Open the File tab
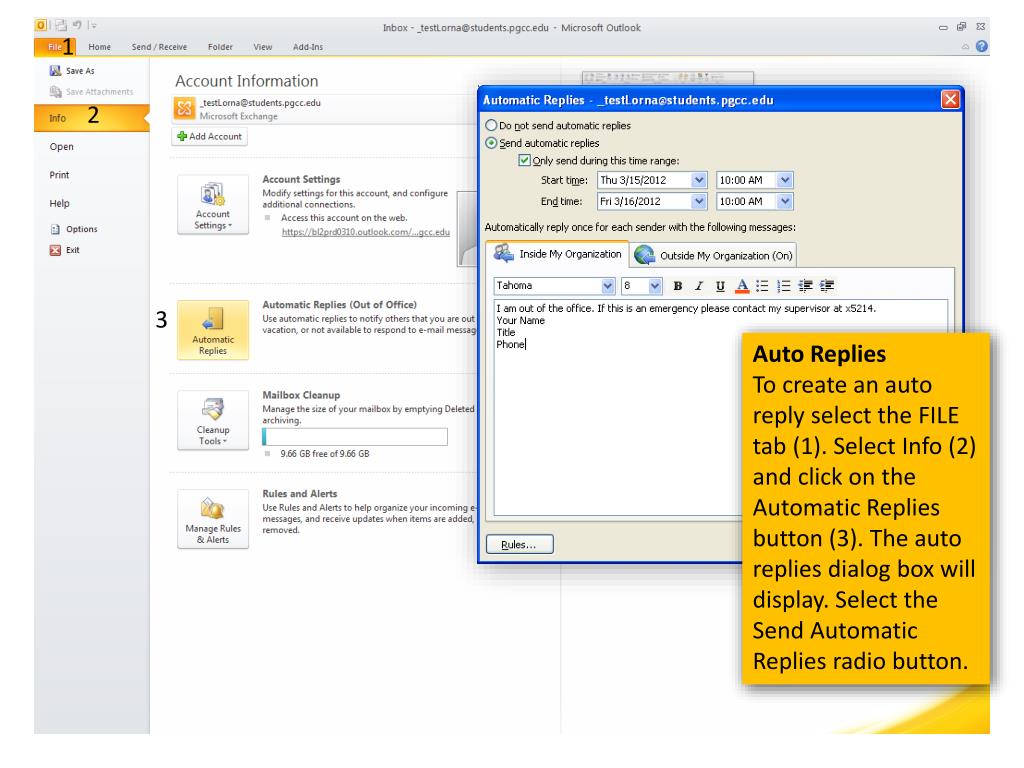Image resolution: width=1024 pixels, height=768 pixels. (x=55, y=47)
